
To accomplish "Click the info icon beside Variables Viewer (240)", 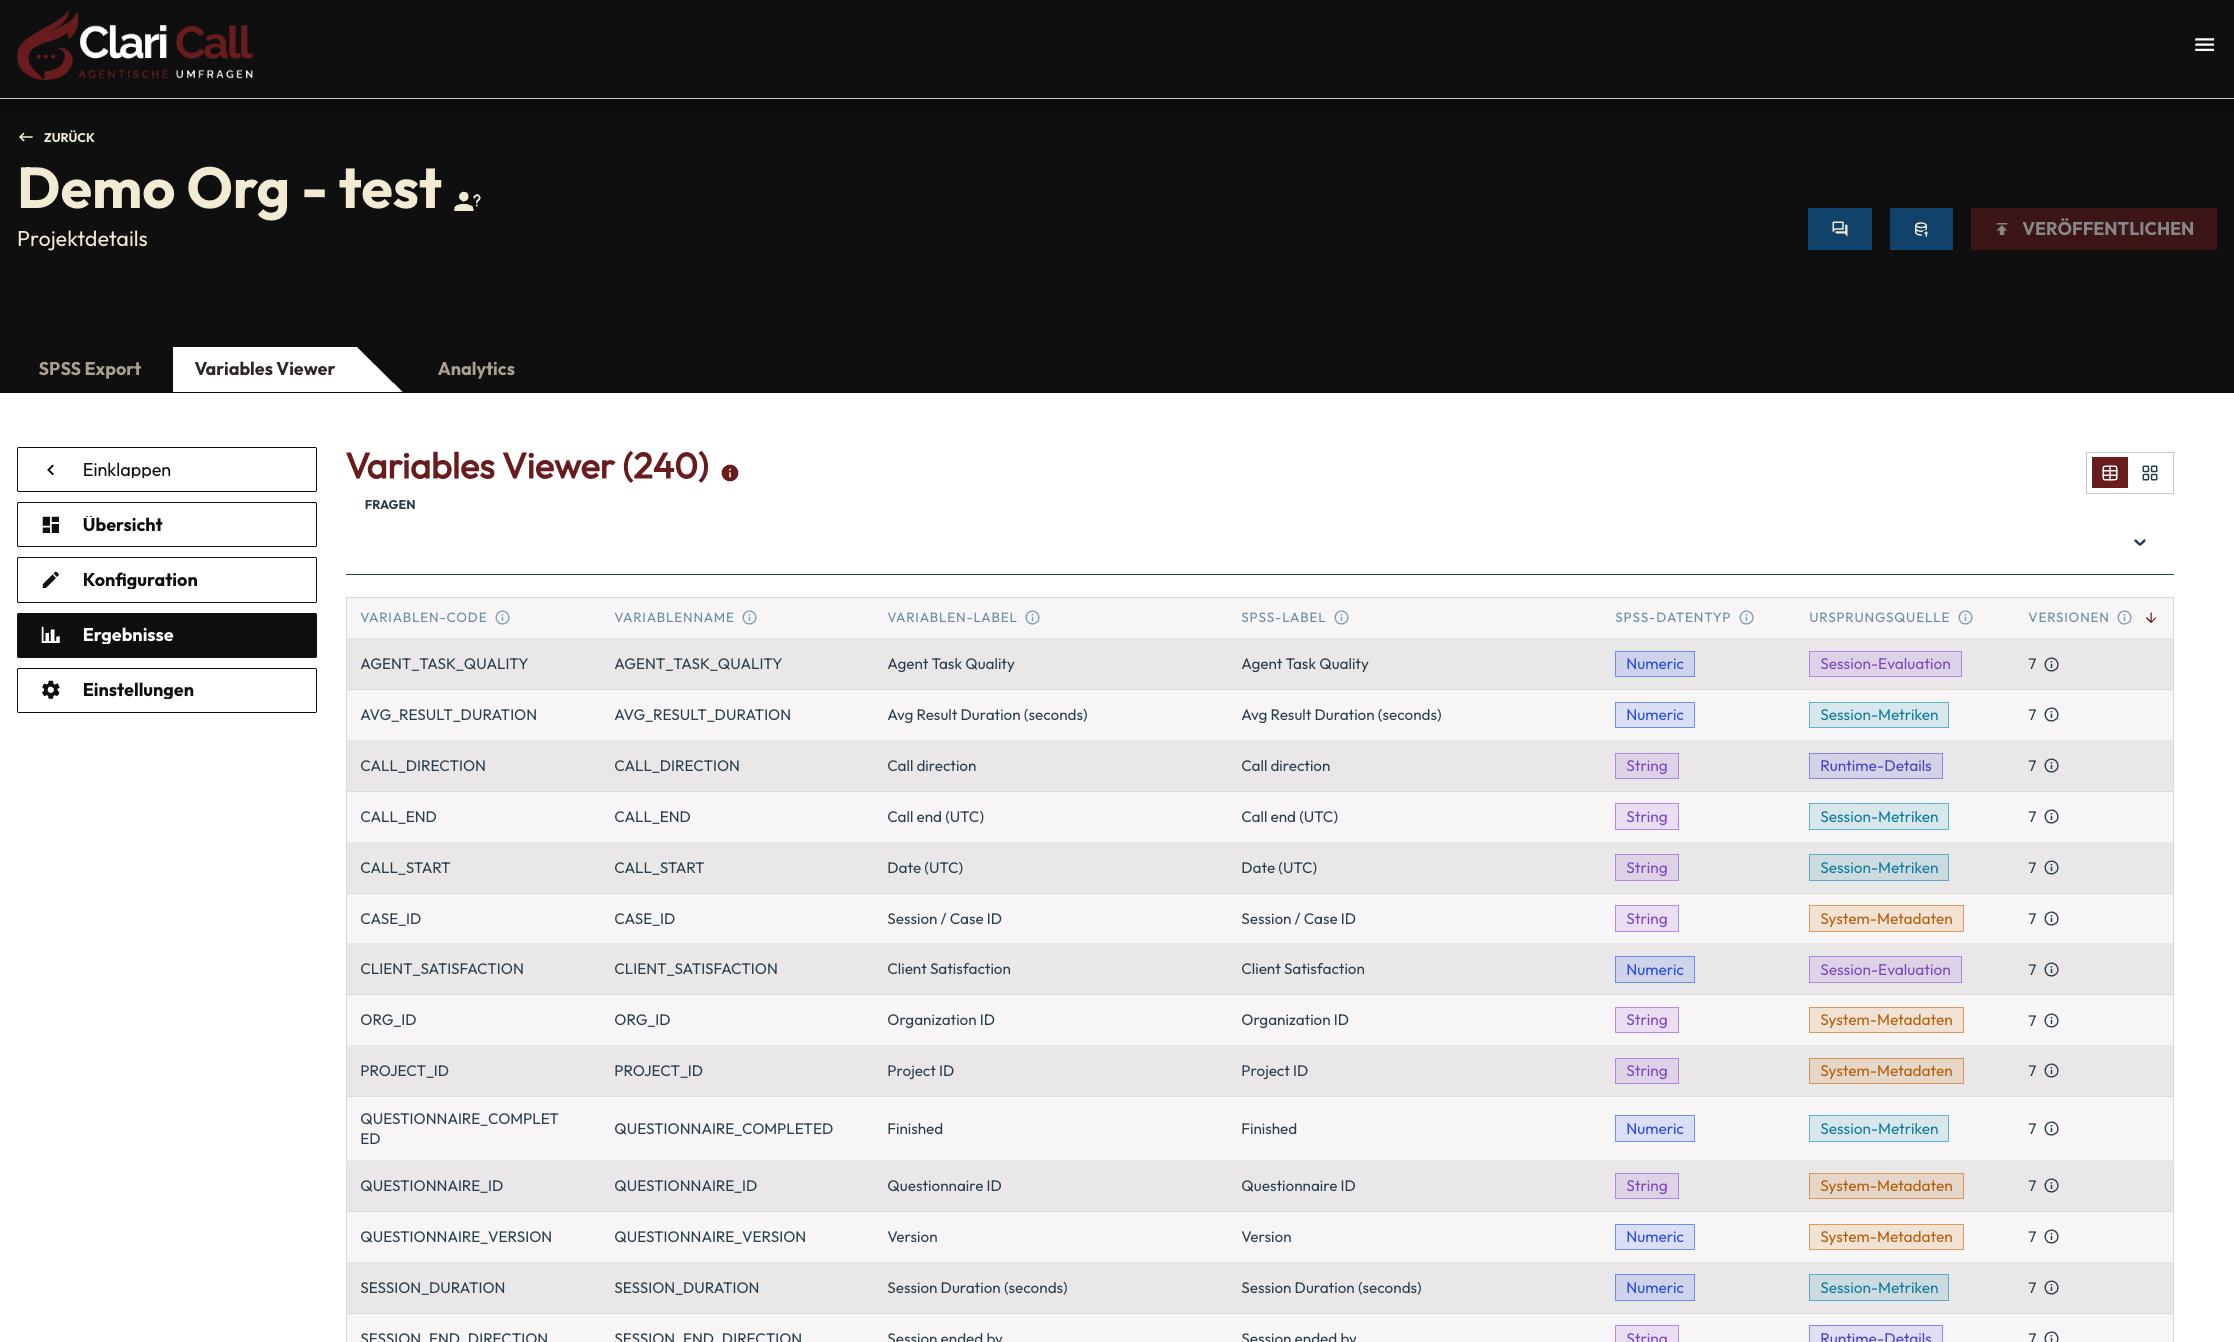I will pos(729,472).
